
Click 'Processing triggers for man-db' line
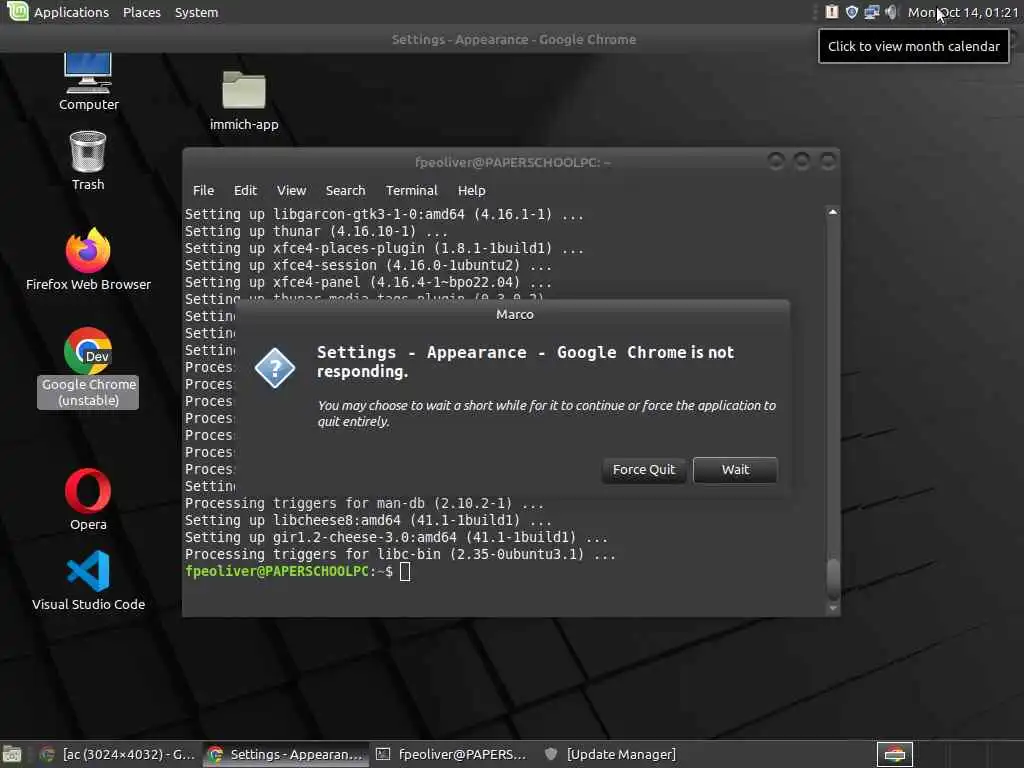[x=364, y=504]
